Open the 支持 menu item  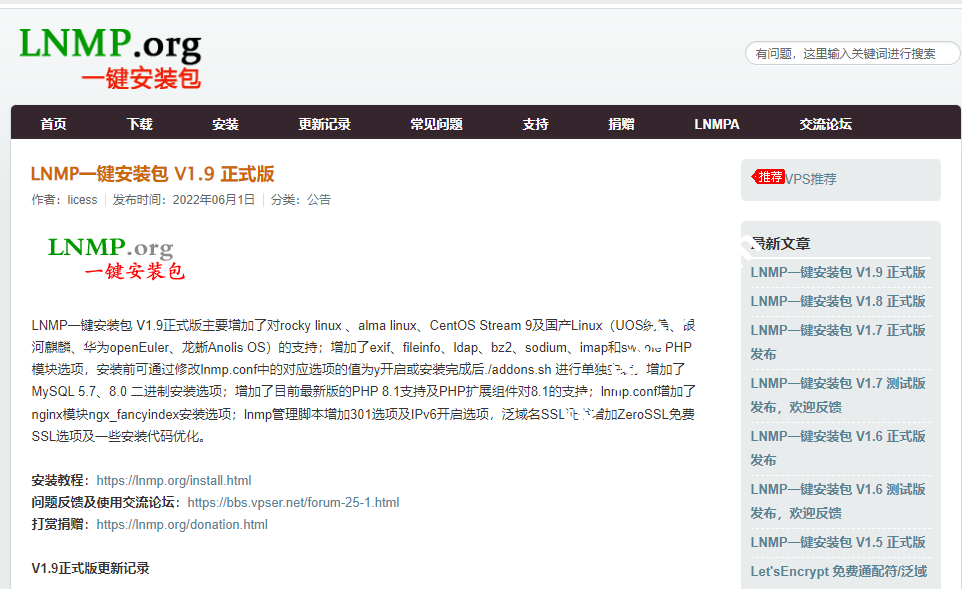[534, 123]
